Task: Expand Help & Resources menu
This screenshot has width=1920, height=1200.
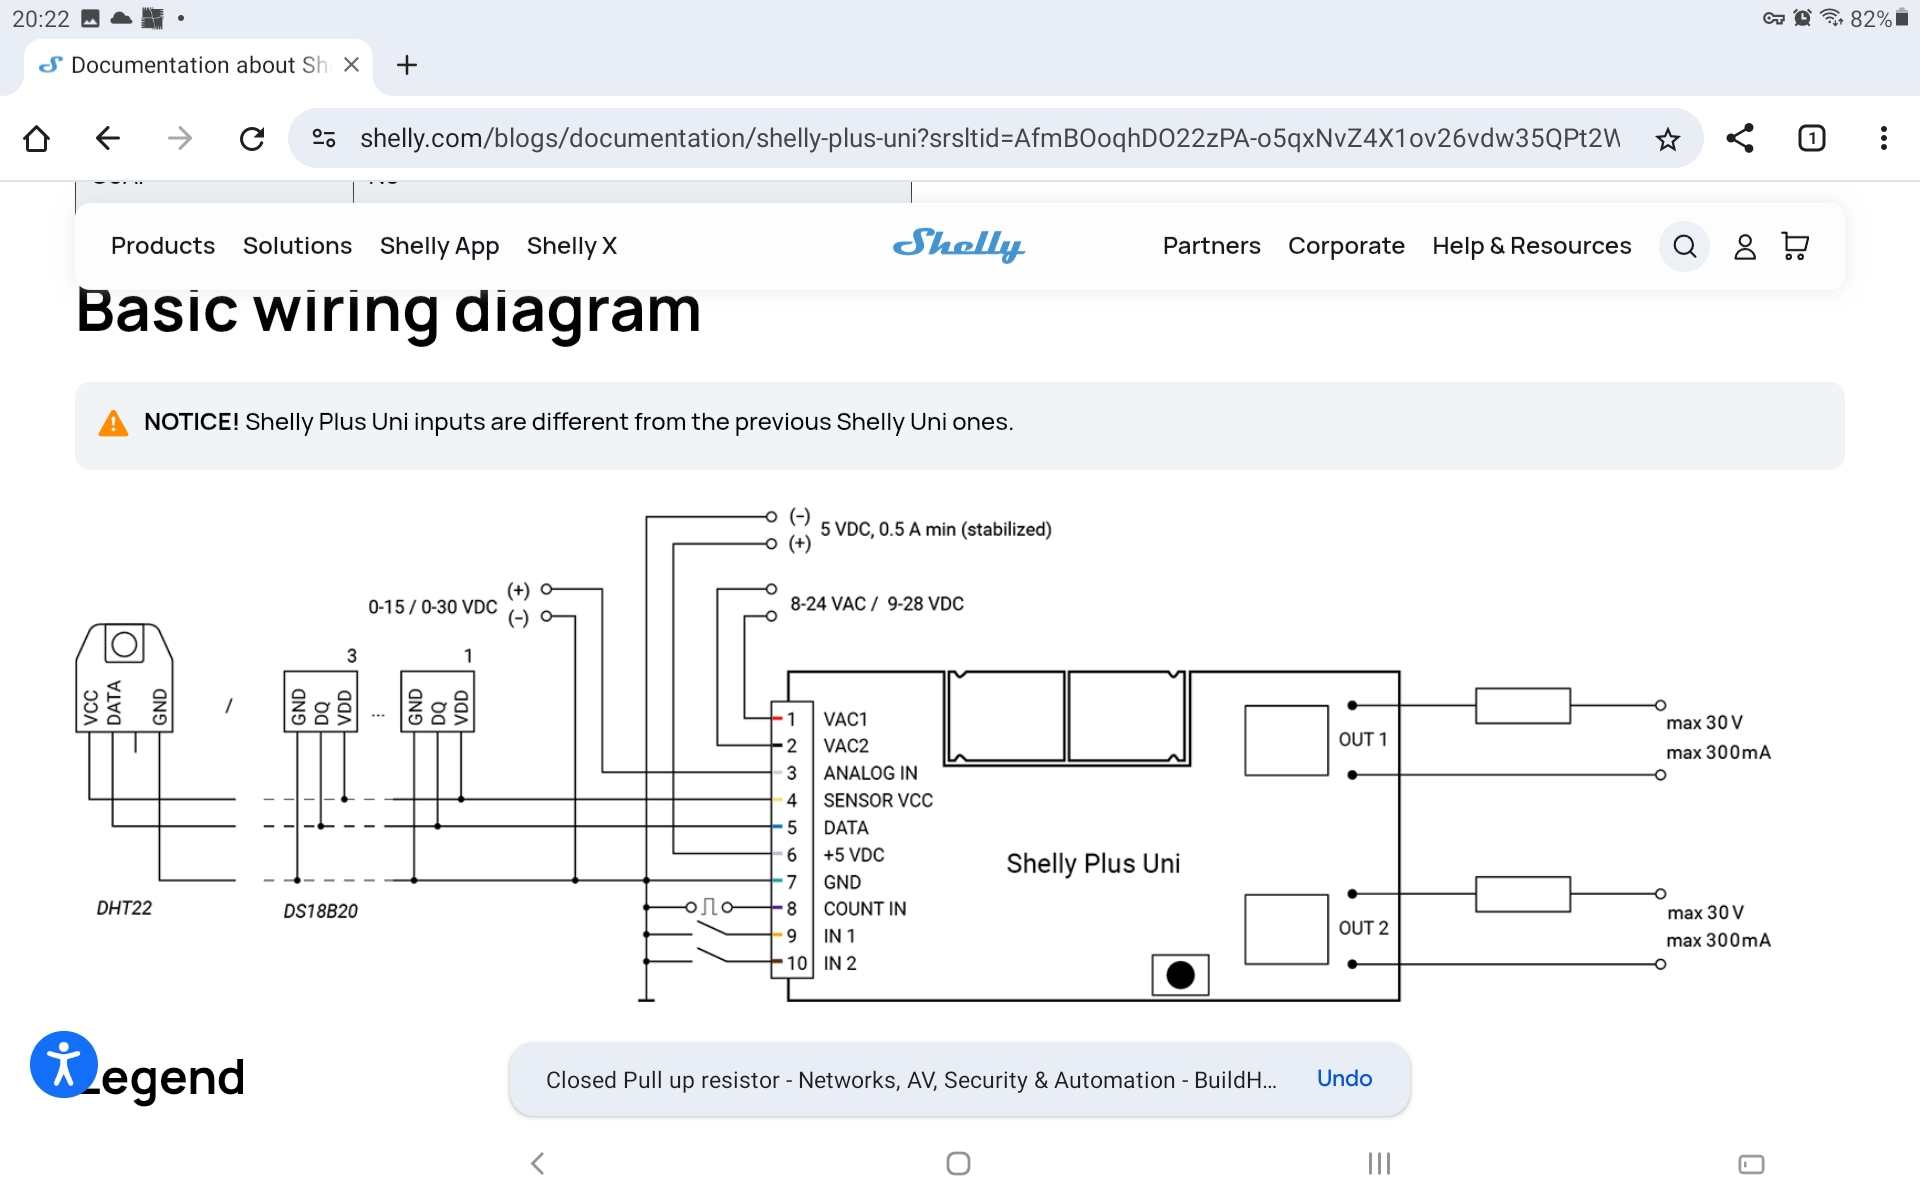Action: tap(1532, 246)
